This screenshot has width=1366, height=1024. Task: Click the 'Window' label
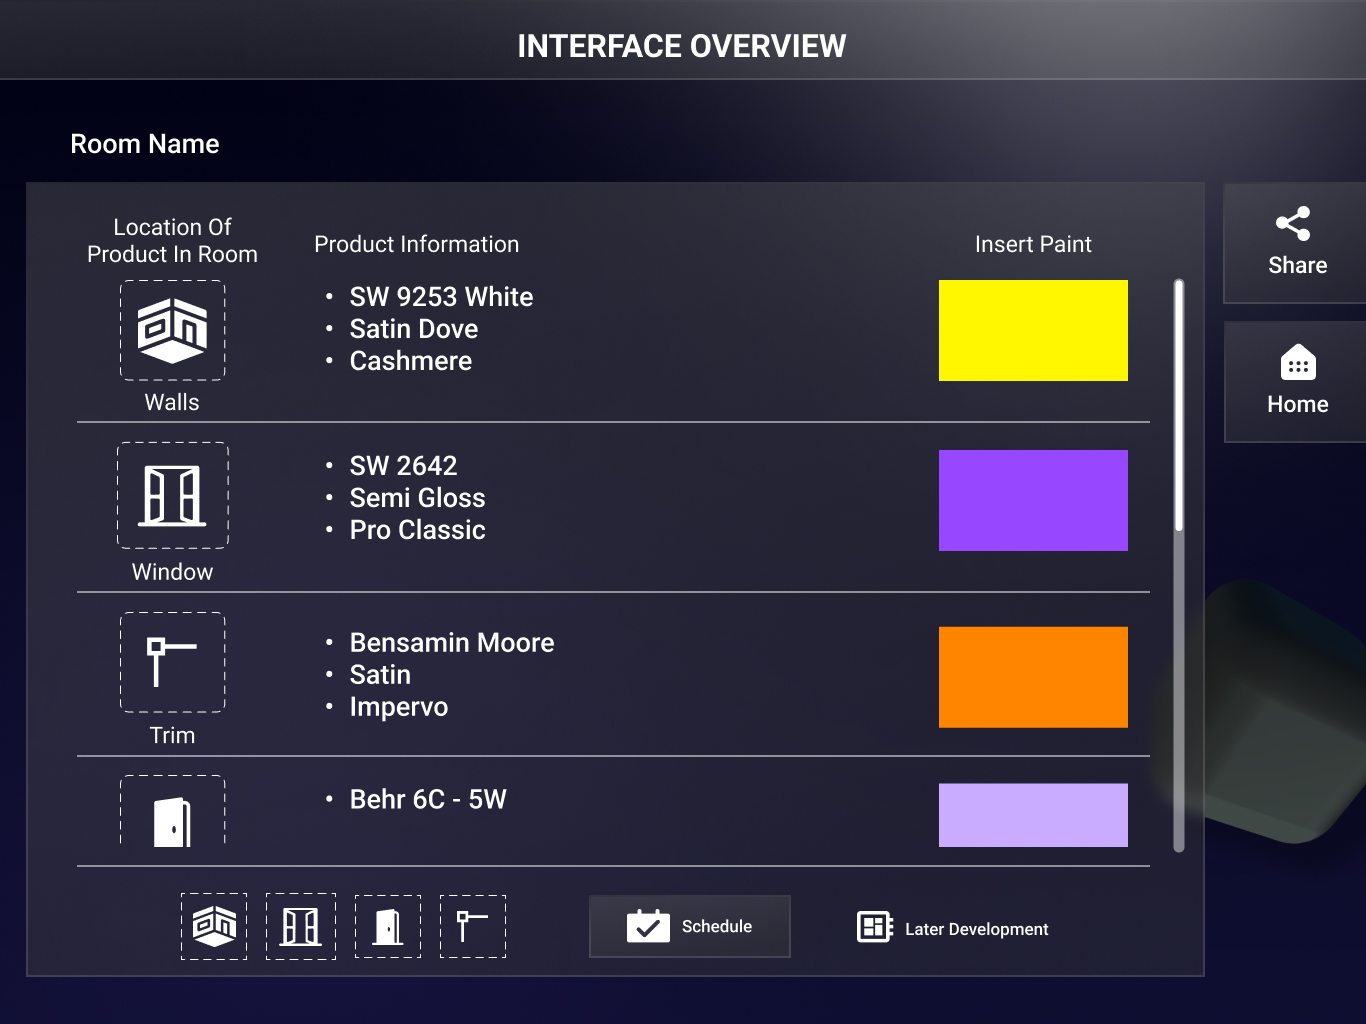(172, 572)
